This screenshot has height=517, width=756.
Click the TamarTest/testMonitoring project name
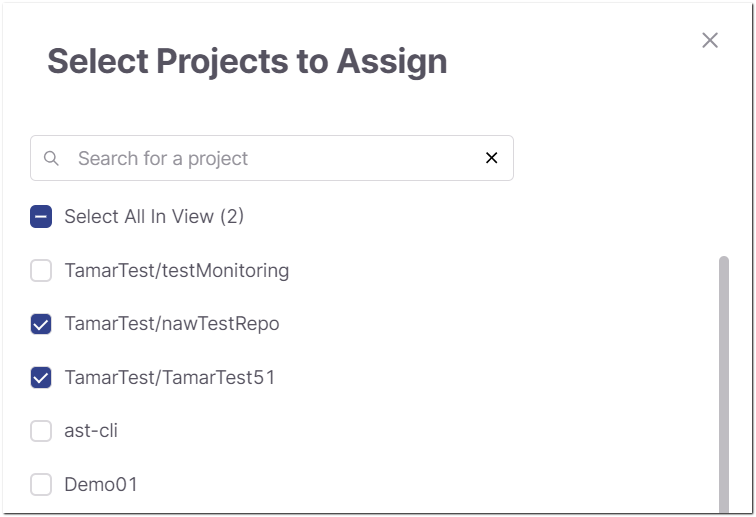[x=176, y=271]
